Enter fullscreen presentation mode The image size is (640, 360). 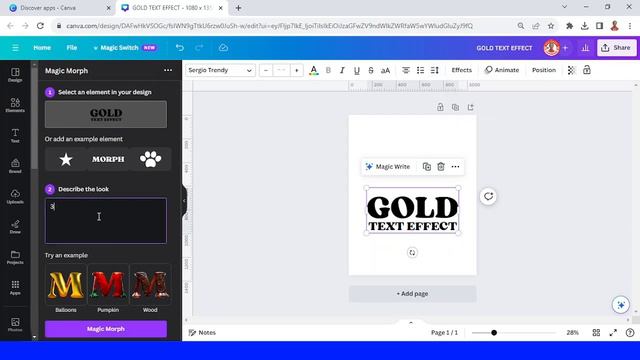point(613,333)
